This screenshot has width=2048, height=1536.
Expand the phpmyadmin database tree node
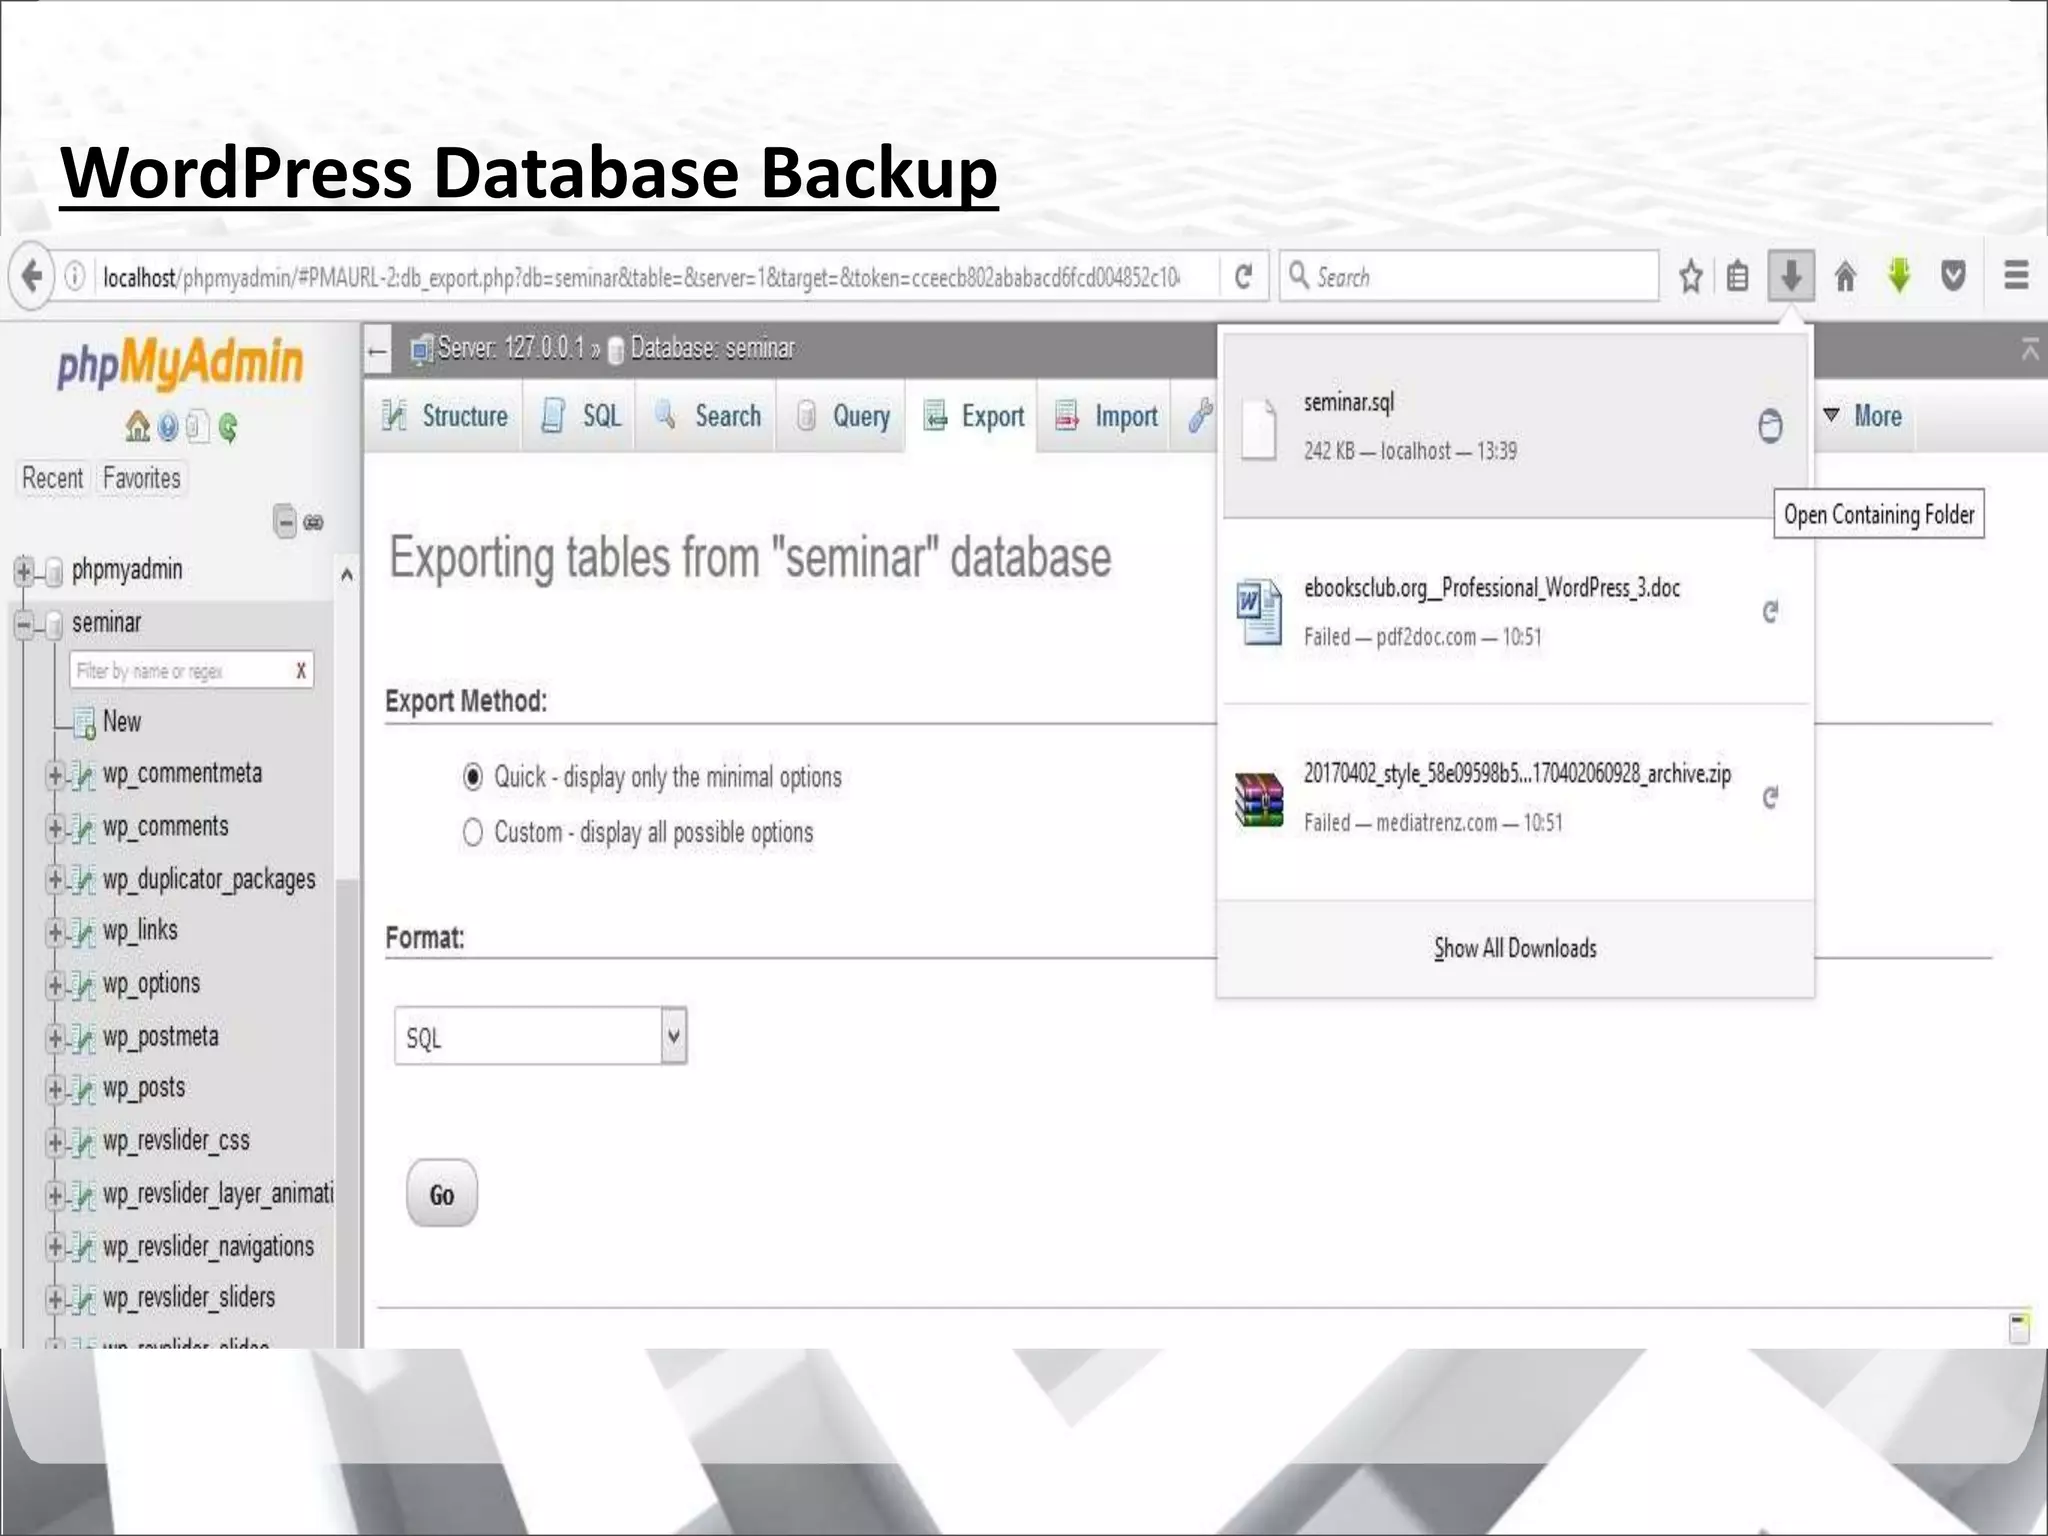tap(23, 571)
